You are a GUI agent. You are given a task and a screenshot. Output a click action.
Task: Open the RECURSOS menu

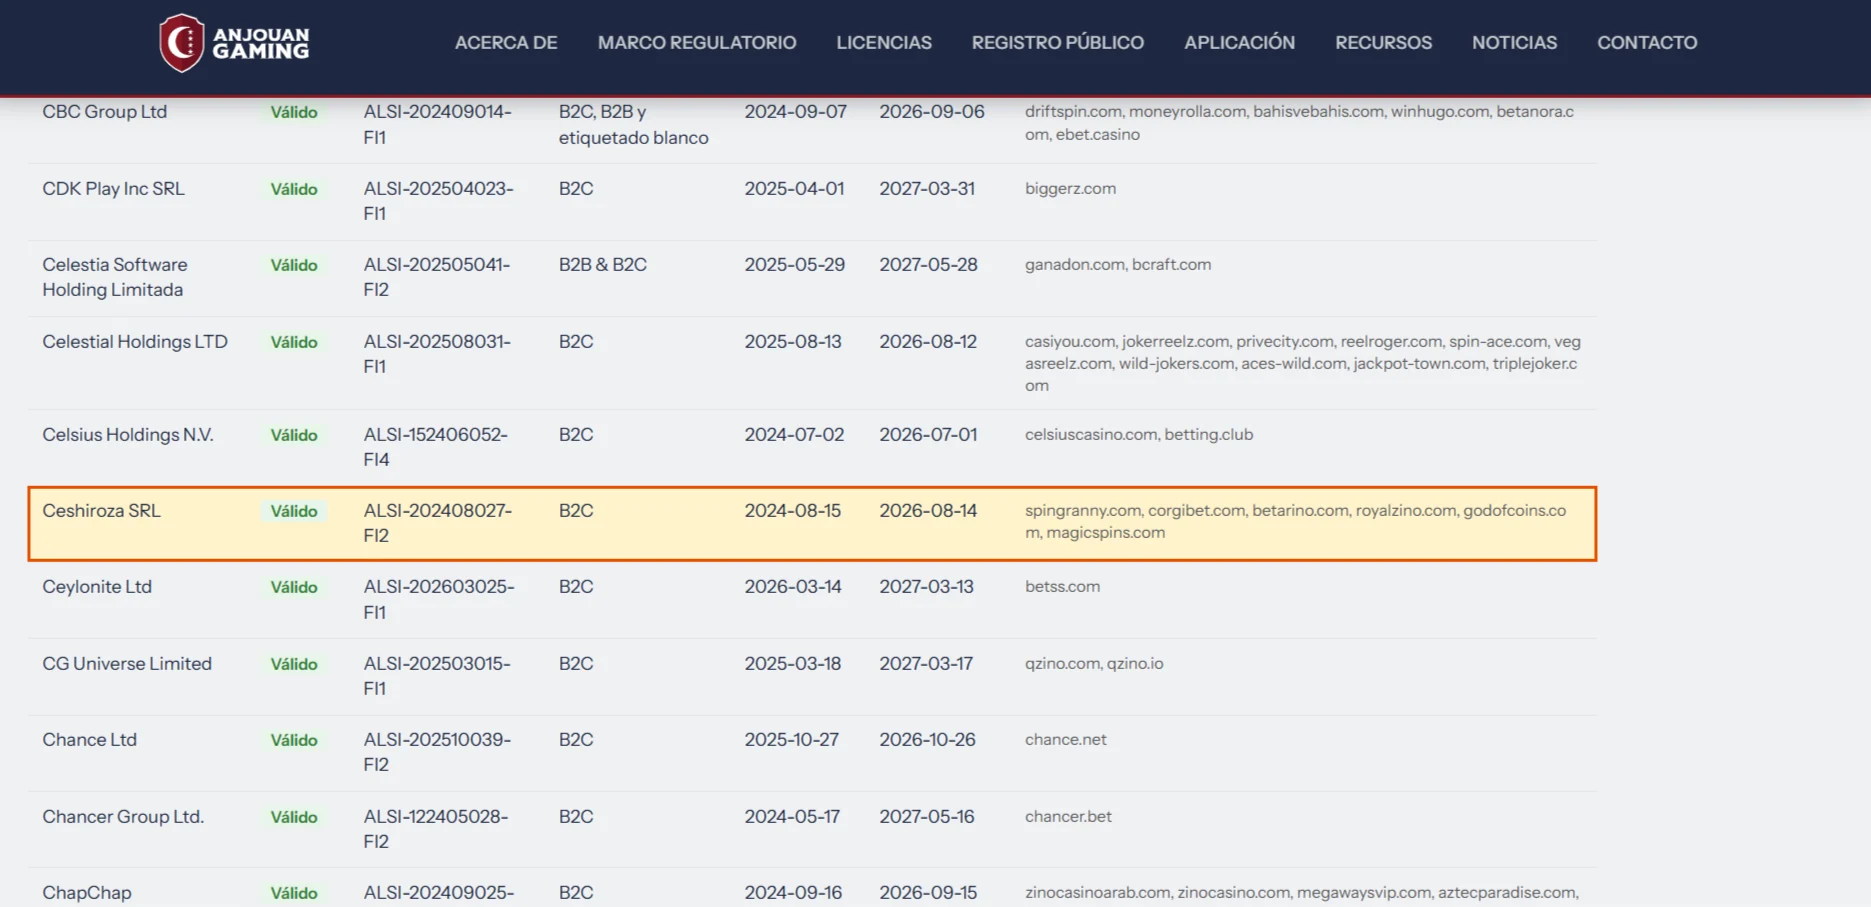pos(1384,43)
